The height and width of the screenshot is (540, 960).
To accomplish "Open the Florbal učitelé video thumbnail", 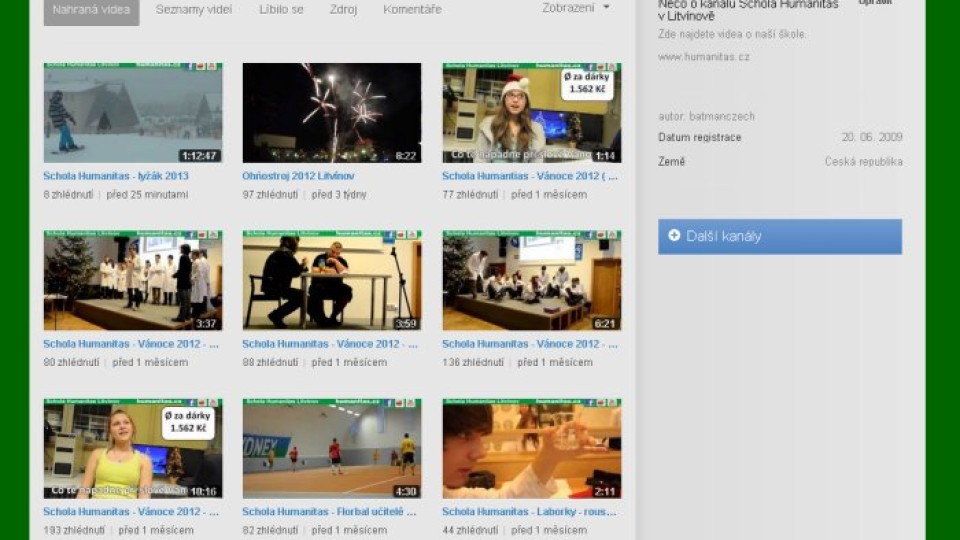I will tap(331, 449).
